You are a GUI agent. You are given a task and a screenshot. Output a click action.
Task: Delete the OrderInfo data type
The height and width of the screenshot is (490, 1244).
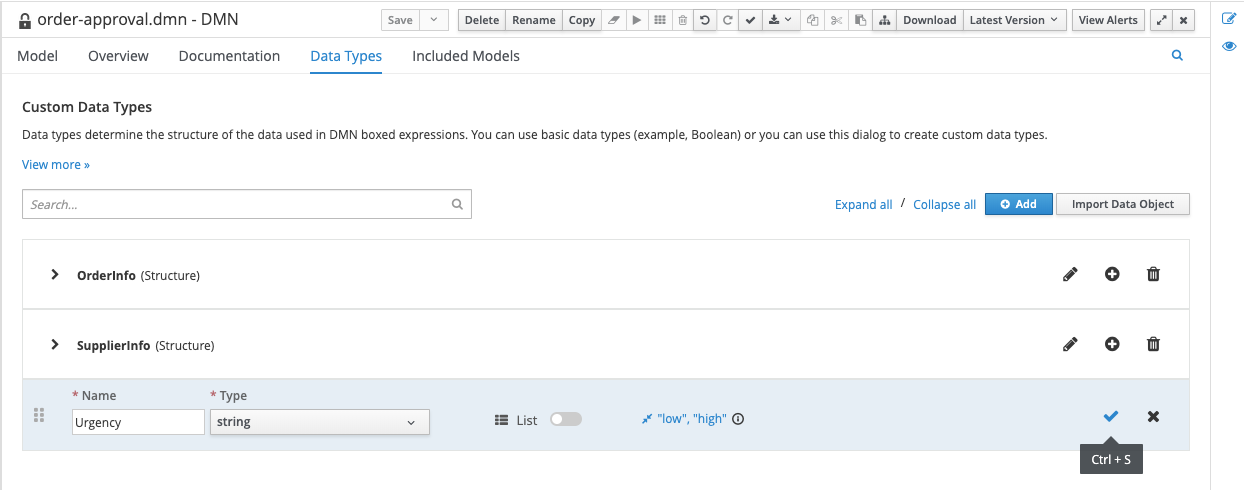(1153, 274)
